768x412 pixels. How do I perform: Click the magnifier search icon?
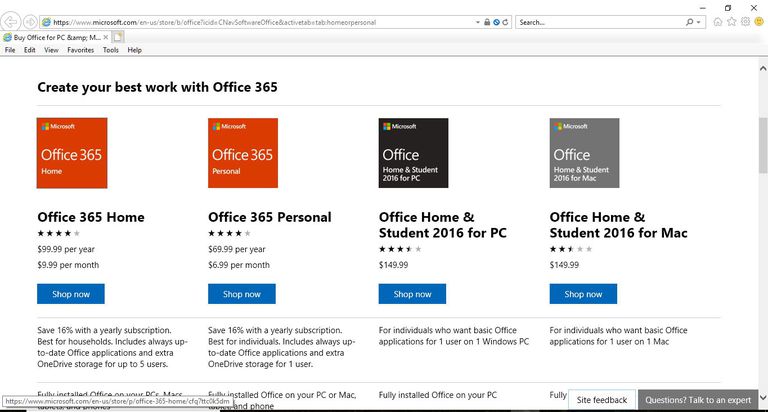(x=690, y=22)
